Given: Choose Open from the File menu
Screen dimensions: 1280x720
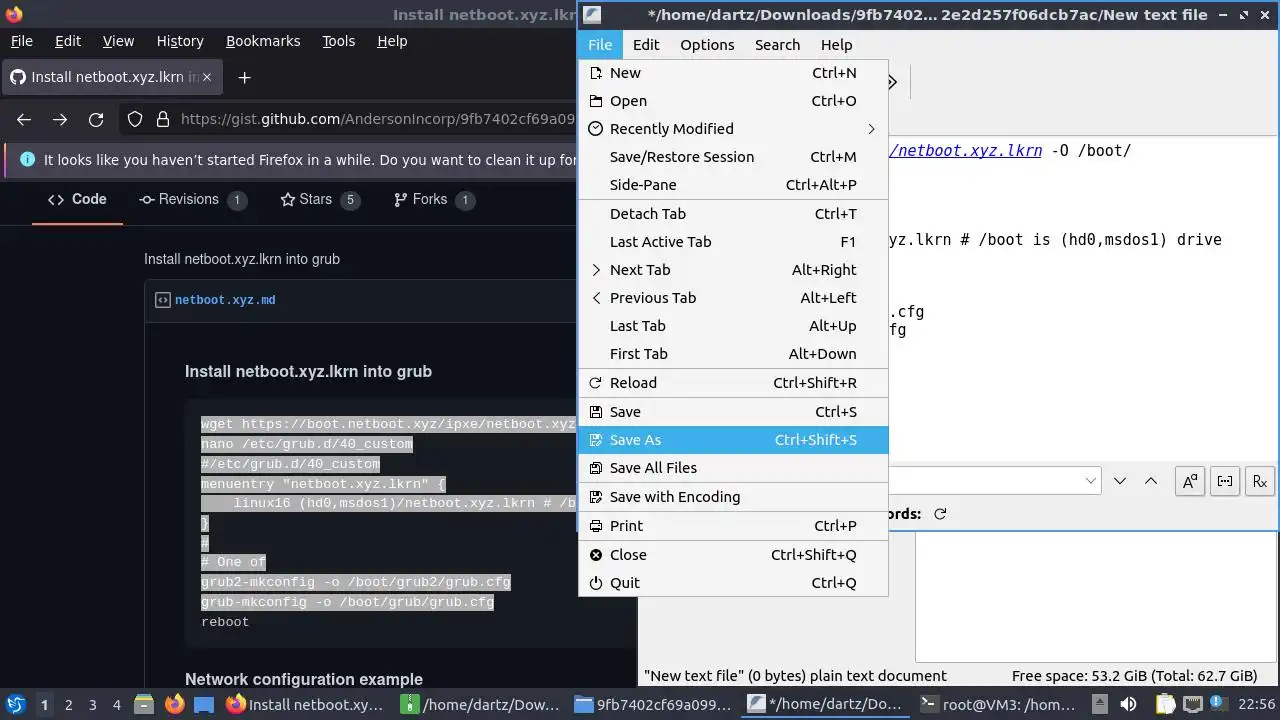Looking at the screenshot, I should [x=733, y=101].
